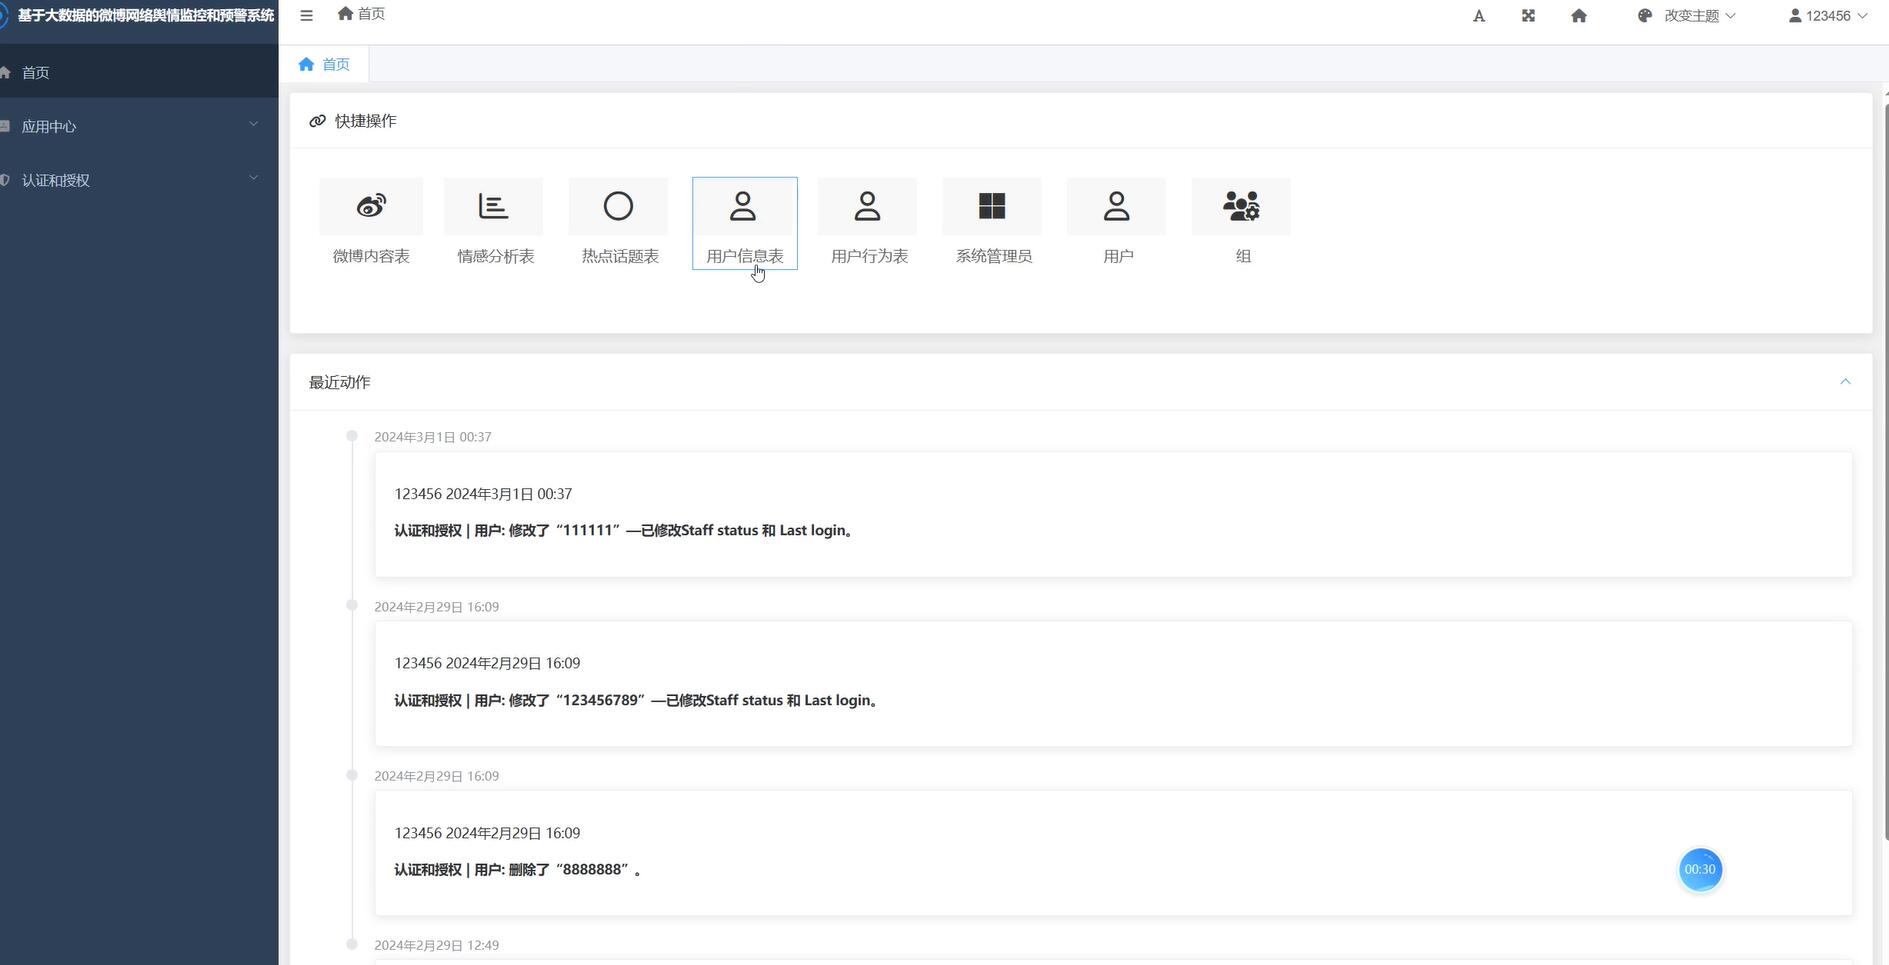Click the blue 00:30 timer bubble

[x=1700, y=869]
